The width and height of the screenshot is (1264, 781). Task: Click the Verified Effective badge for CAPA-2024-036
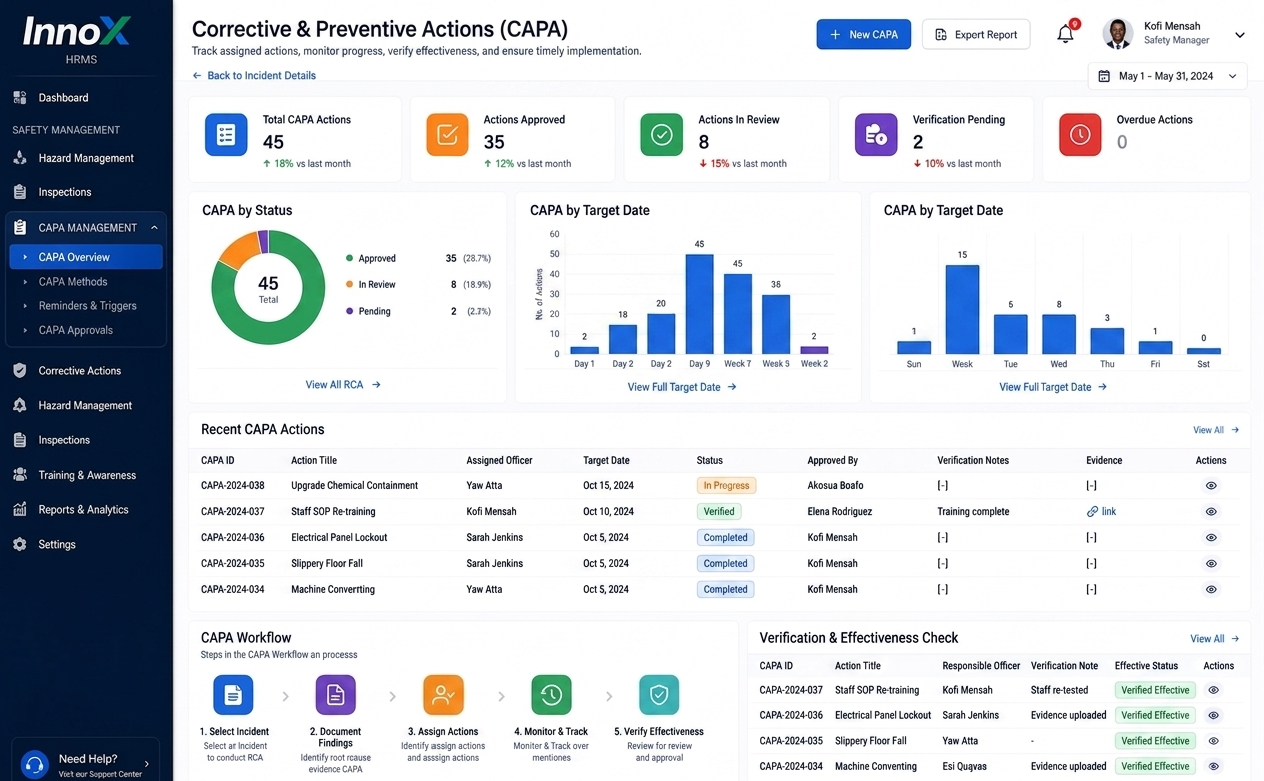click(1155, 716)
